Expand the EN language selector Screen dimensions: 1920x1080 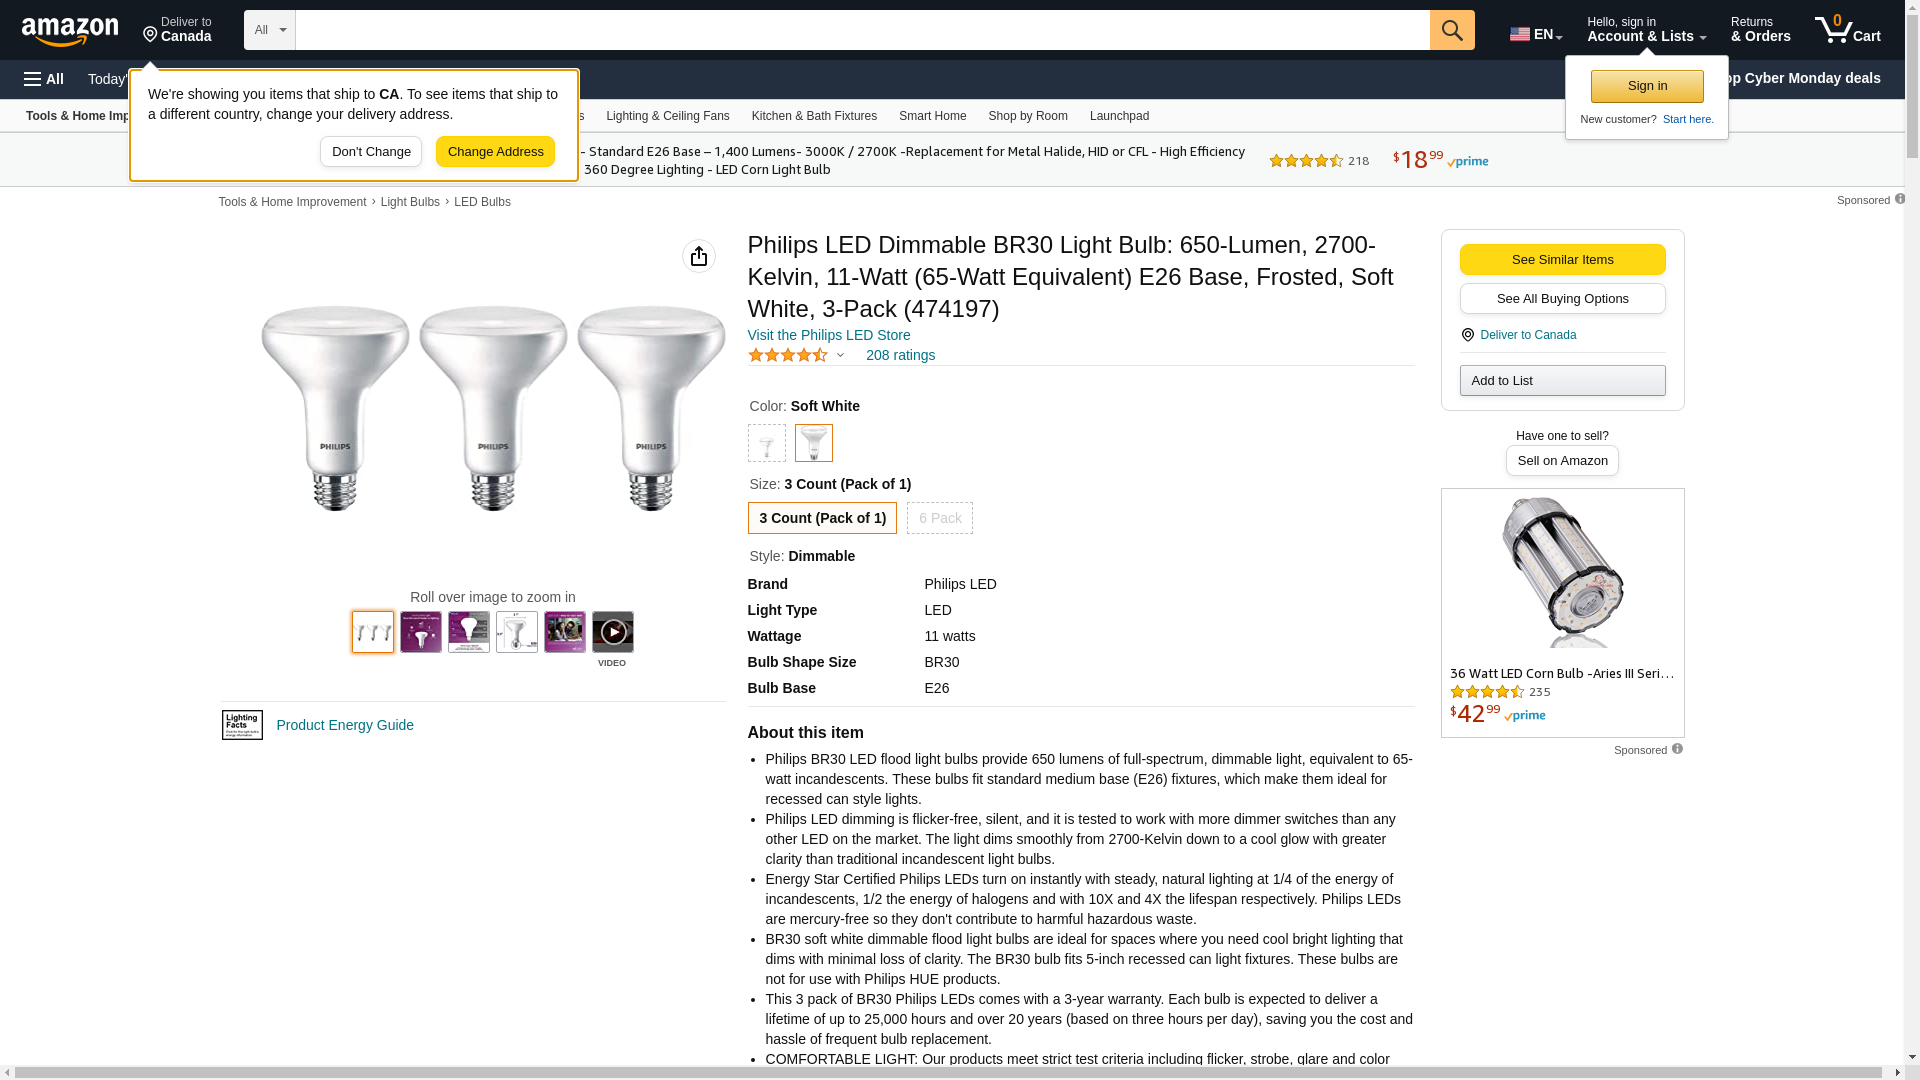click(x=1536, y=34)
